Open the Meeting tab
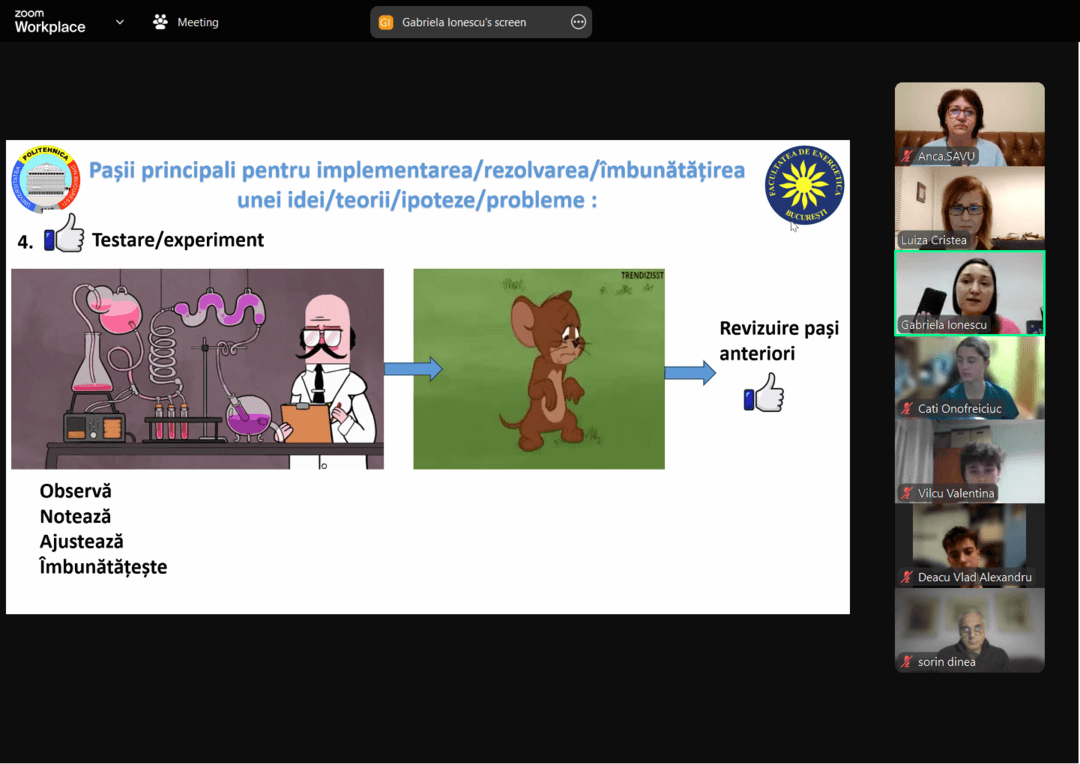 click(186, 22)
